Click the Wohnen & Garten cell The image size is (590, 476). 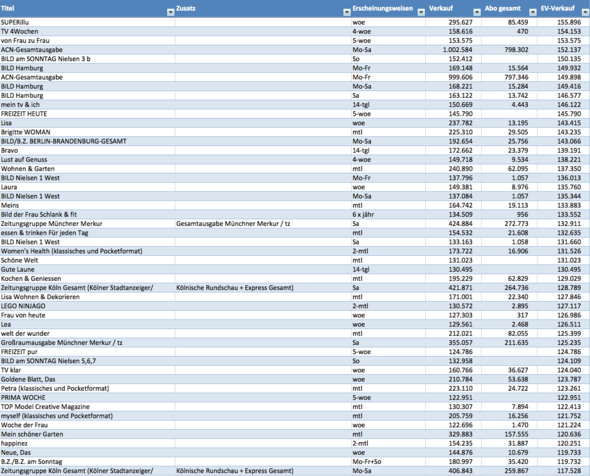click(x=87, y=169)
